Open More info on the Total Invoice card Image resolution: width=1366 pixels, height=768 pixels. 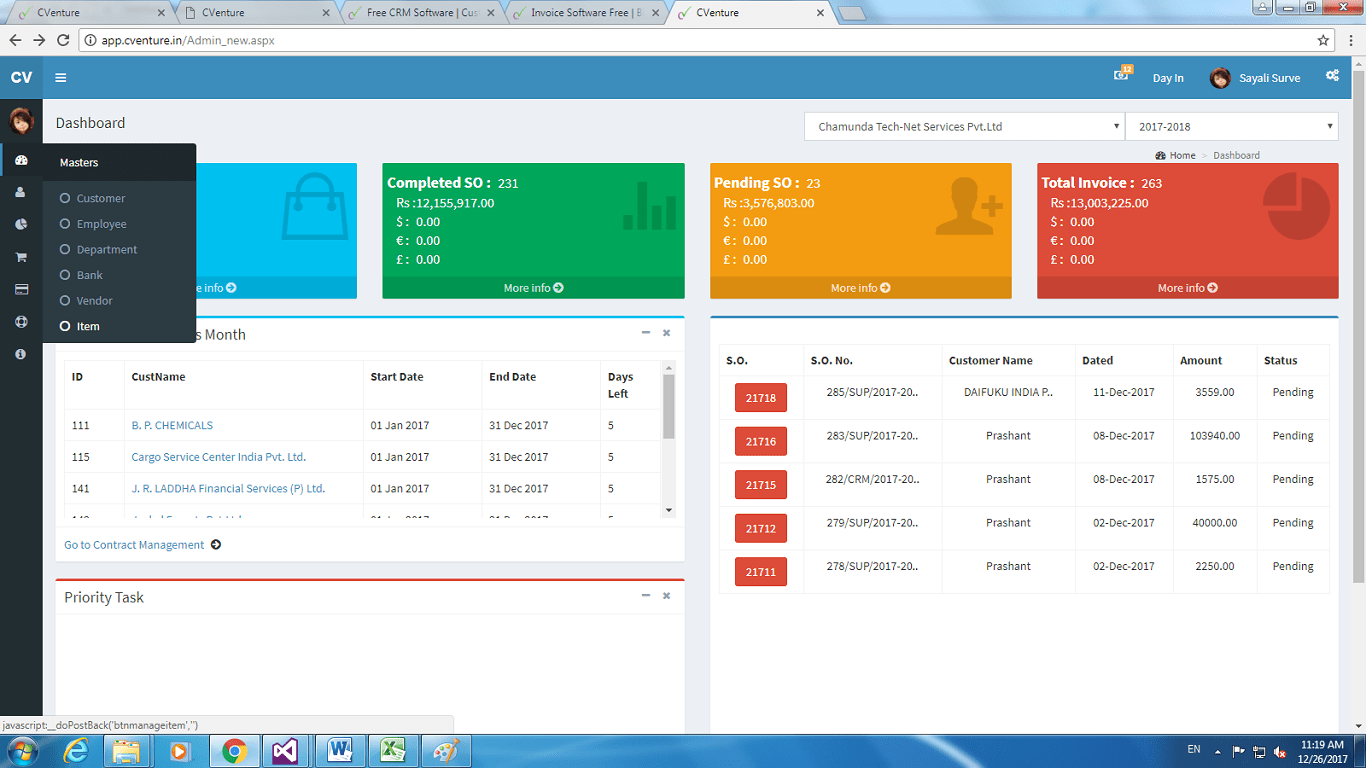pyautogui.click(x=1186, y=287)
